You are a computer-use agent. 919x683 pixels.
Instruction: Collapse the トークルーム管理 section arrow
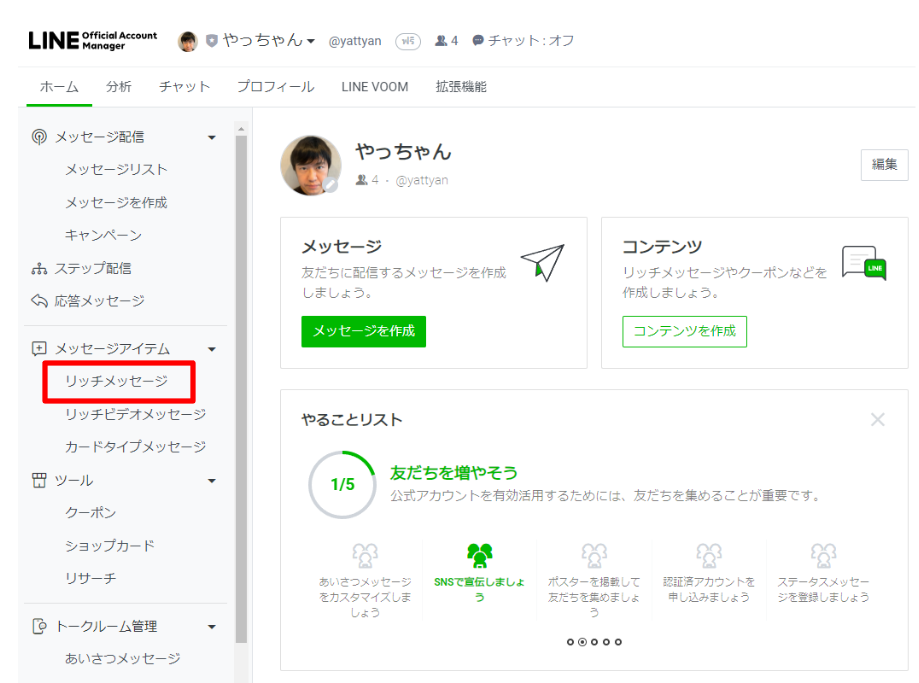[212, 627]
